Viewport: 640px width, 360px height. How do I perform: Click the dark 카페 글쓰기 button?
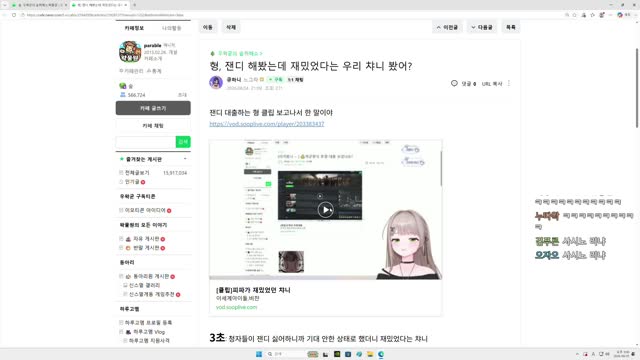[x=153, y=108]
